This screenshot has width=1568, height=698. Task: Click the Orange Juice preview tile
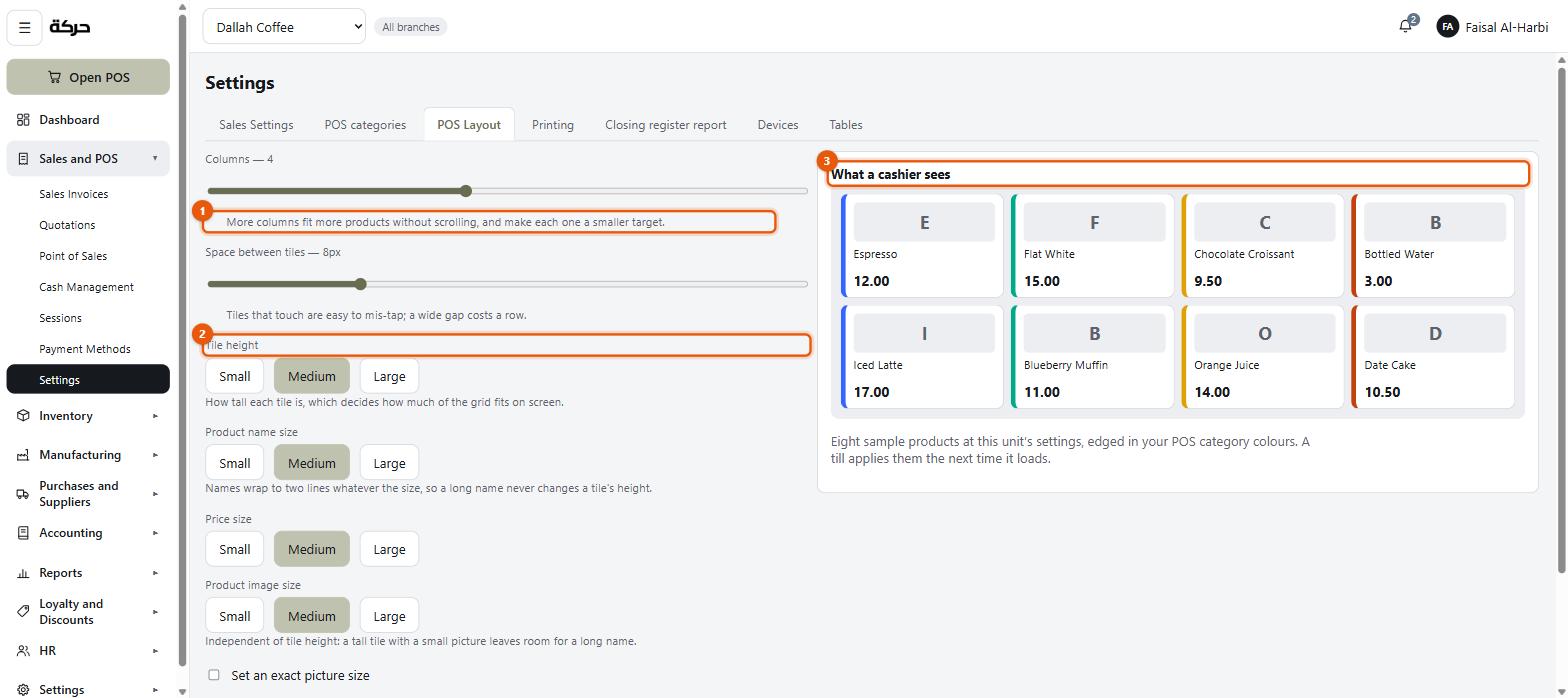[x=1263, y=357]
